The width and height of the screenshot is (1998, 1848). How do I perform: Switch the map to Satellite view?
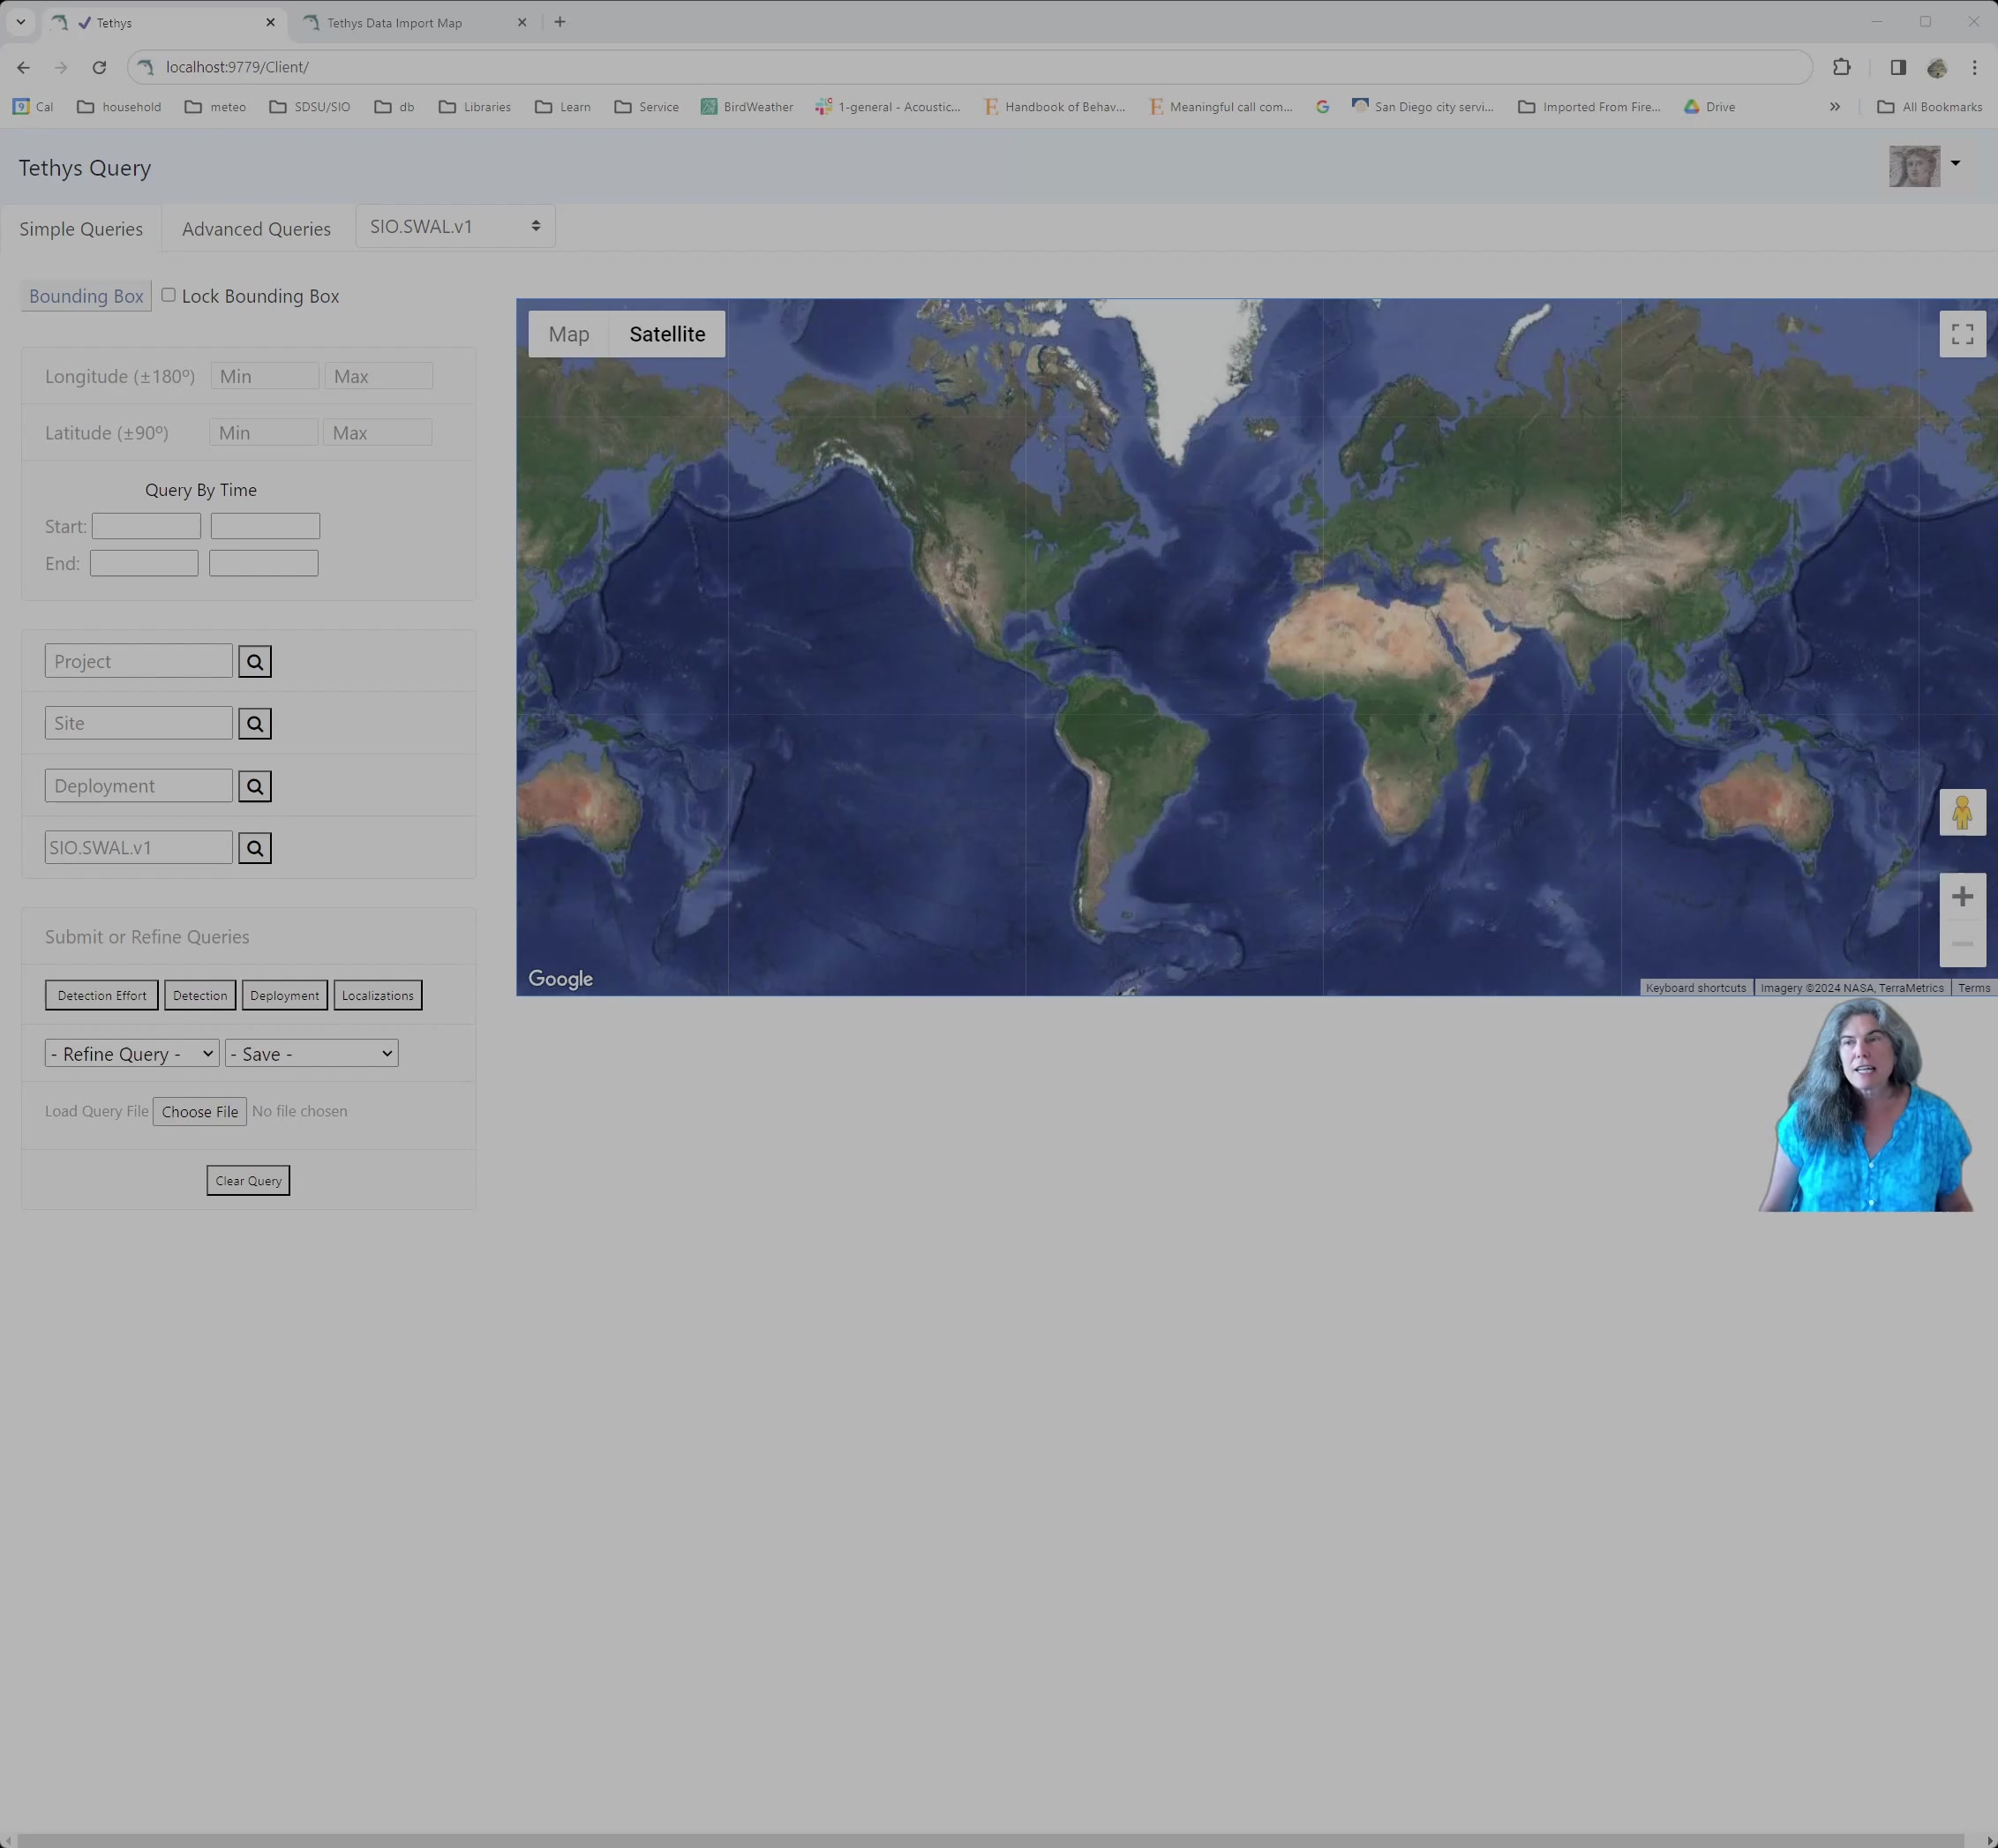point(666,333)
